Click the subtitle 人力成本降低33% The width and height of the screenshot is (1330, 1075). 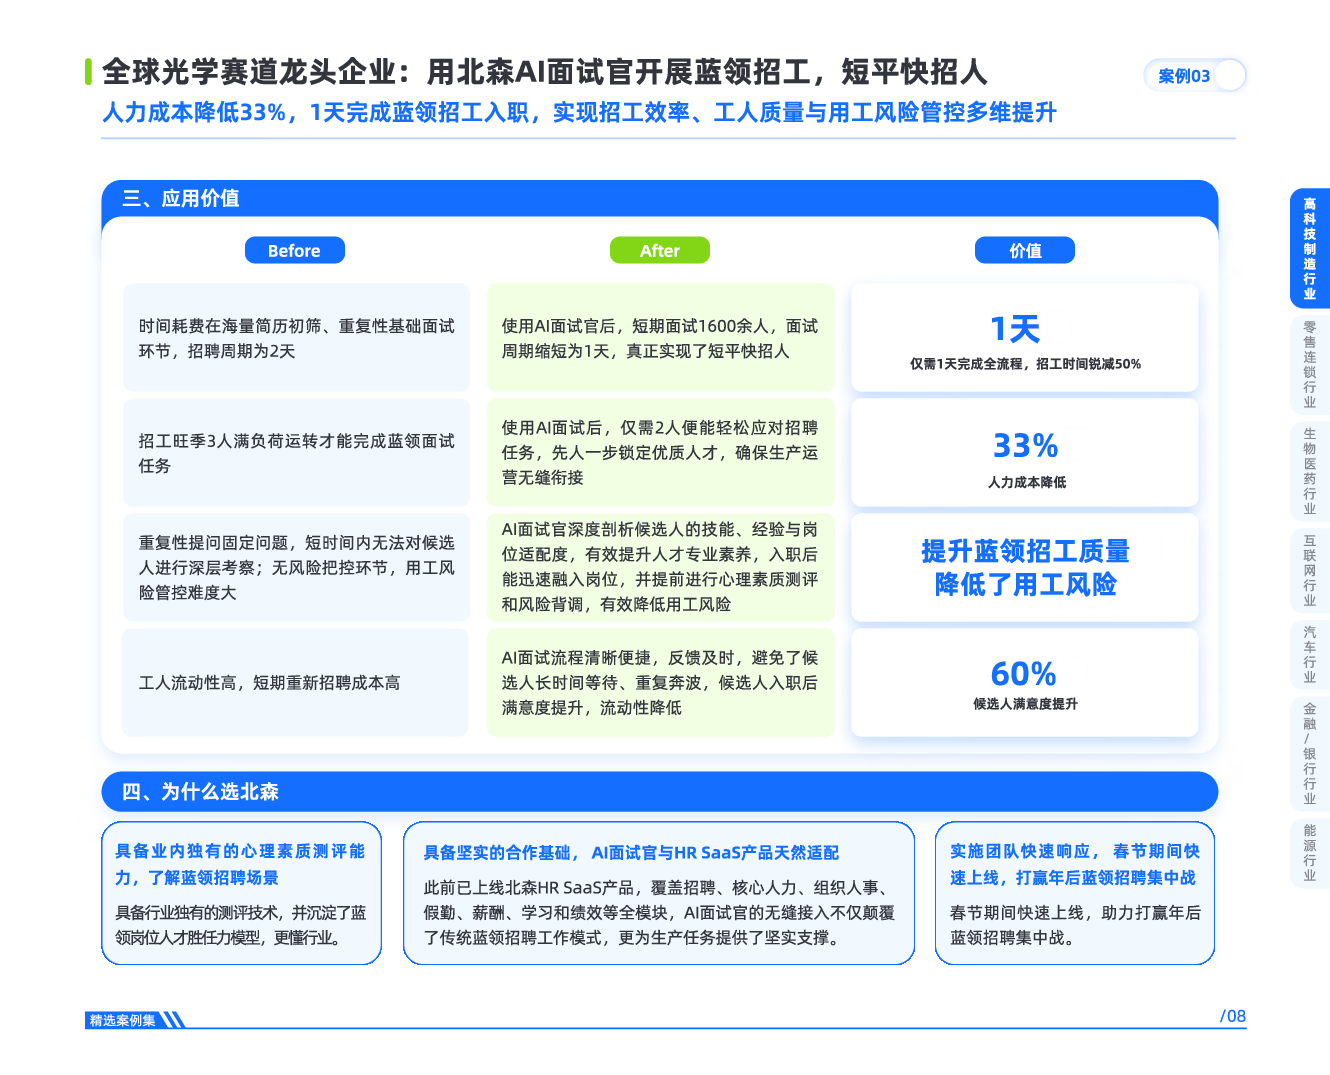click(579, 112)
